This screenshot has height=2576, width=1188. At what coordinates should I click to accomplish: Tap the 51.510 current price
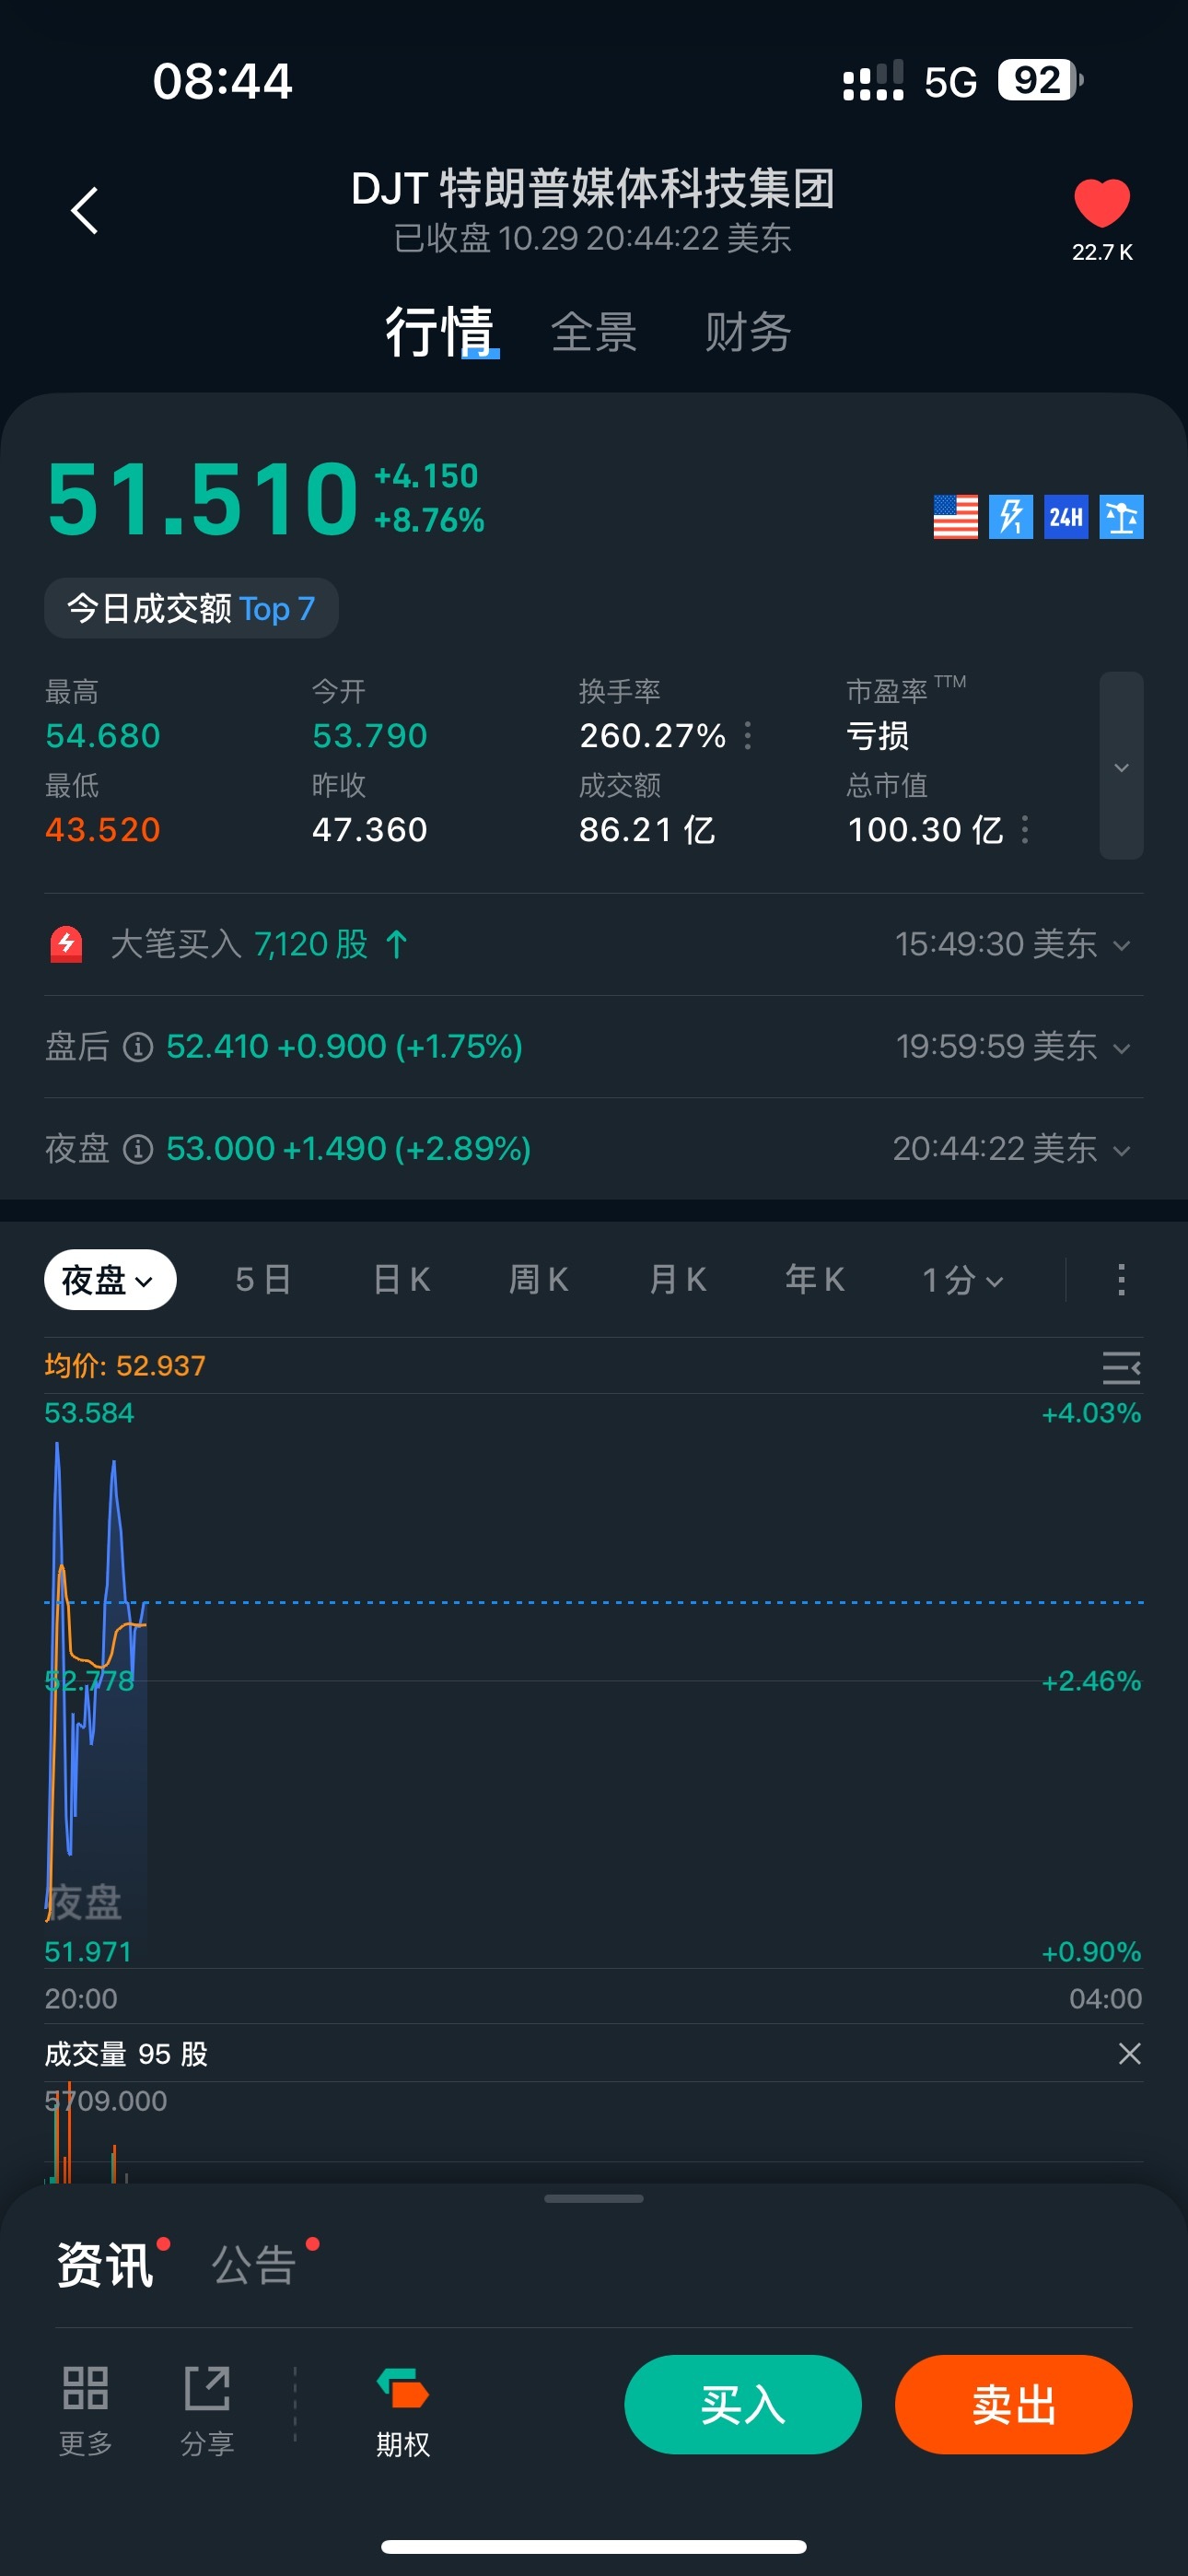(x=203, y=499)
